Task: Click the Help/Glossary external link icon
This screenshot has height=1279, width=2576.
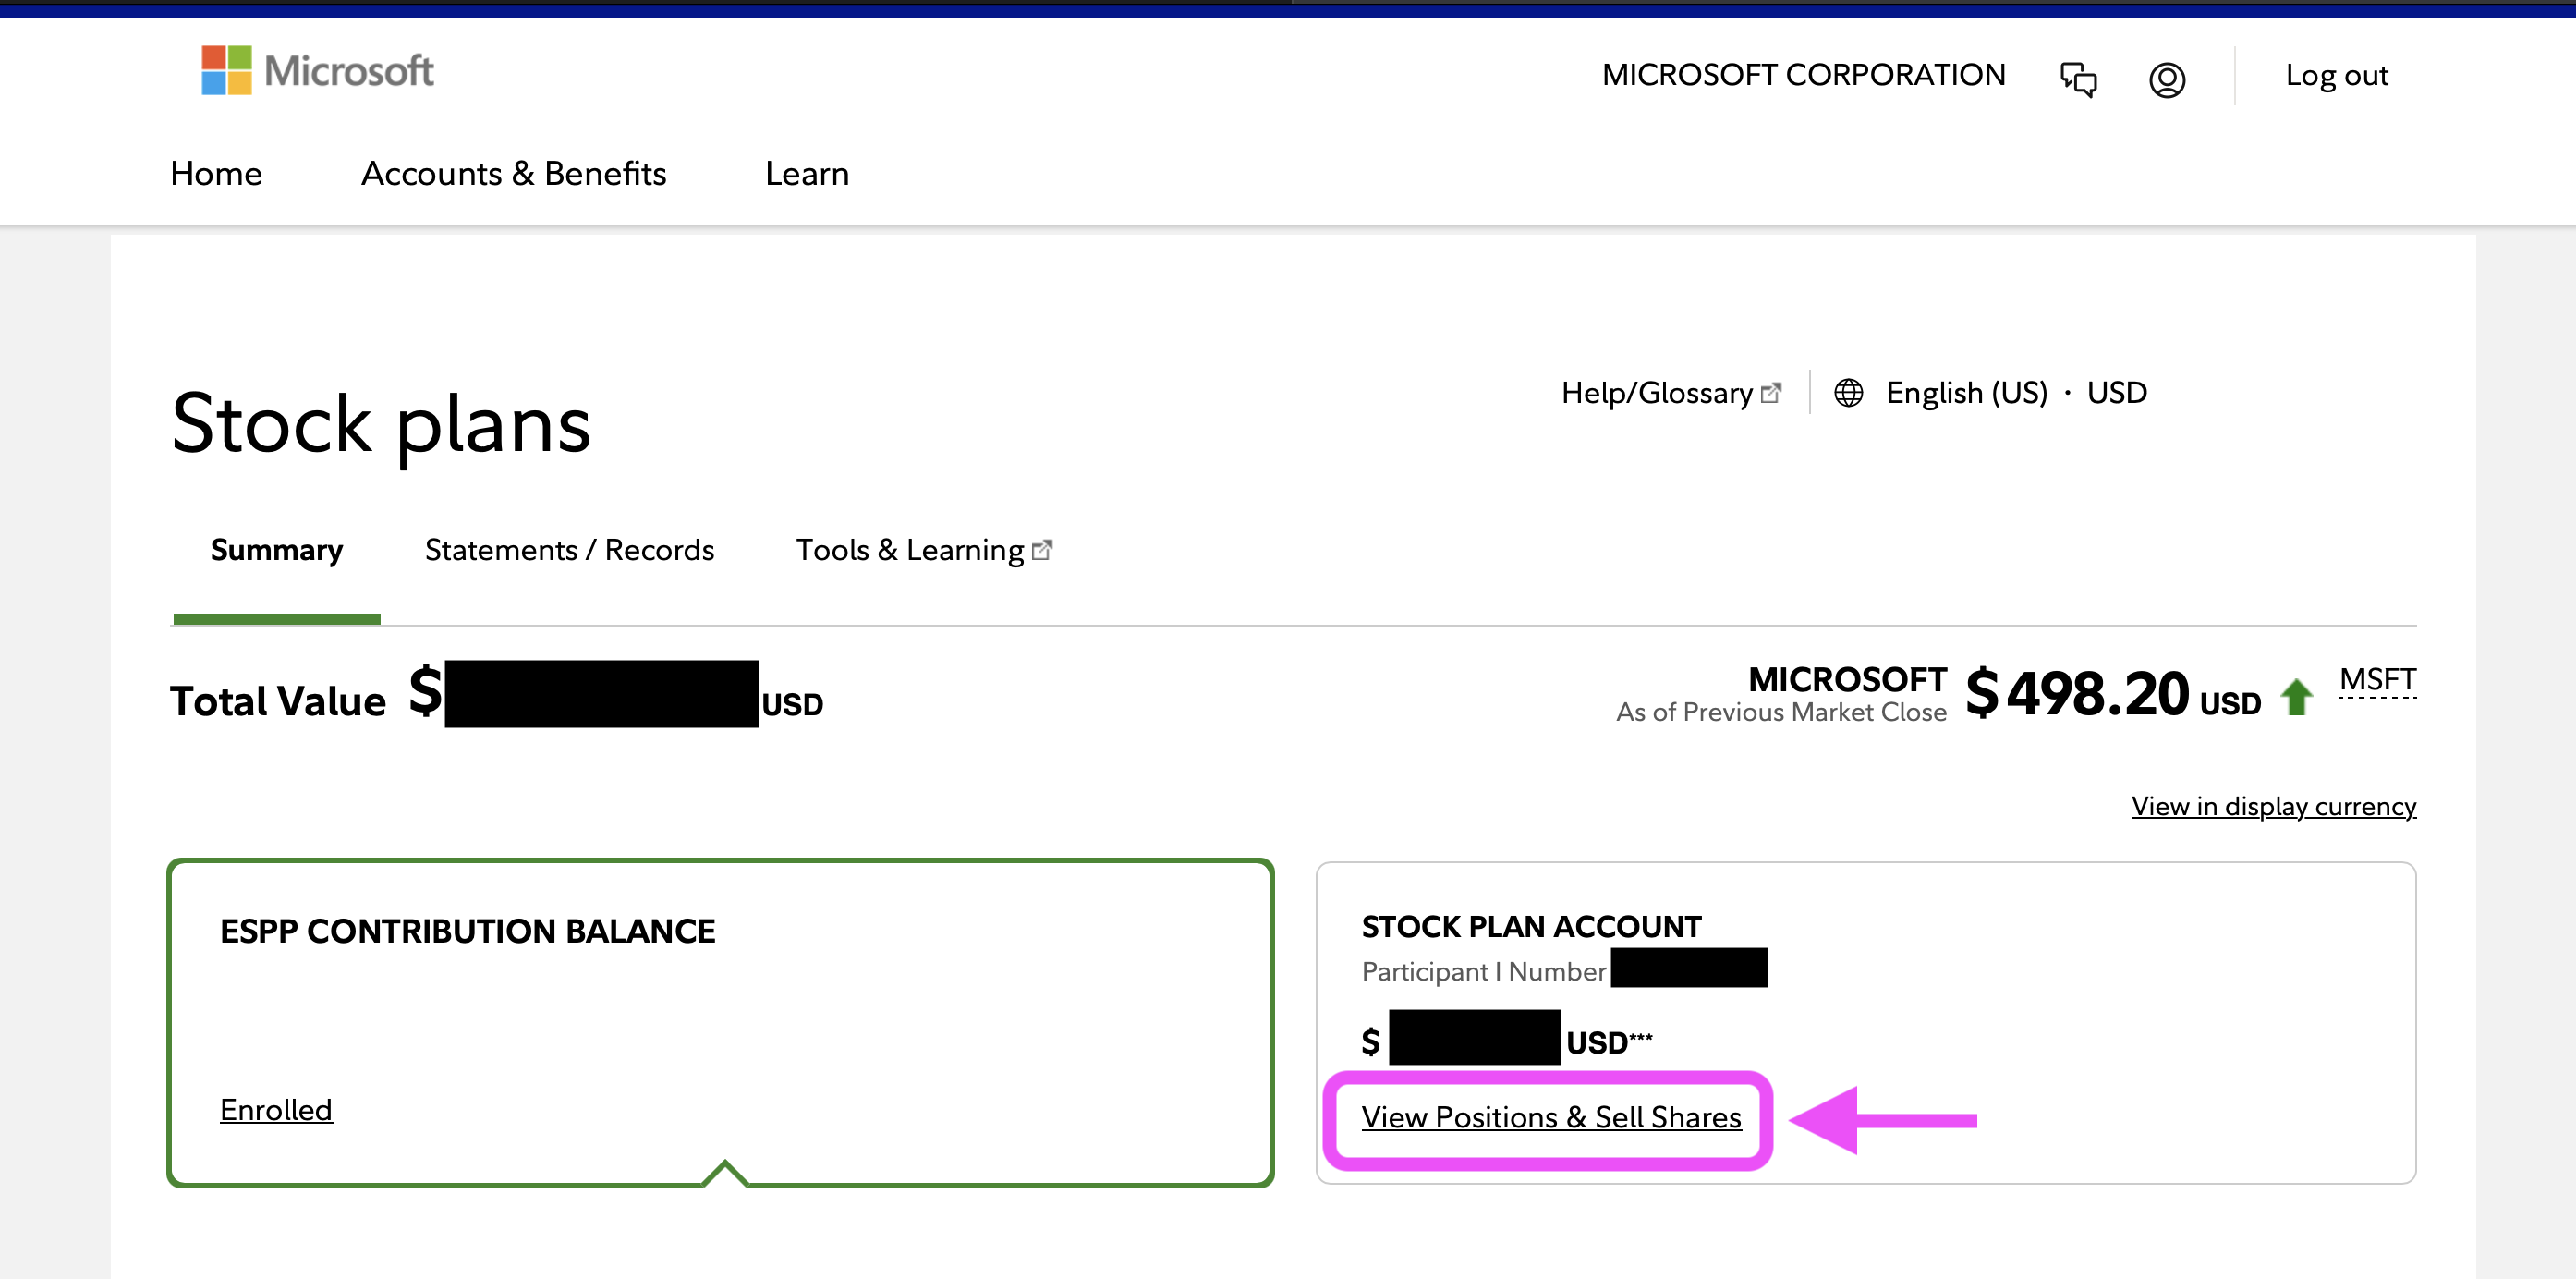Action: point(1770,393)
